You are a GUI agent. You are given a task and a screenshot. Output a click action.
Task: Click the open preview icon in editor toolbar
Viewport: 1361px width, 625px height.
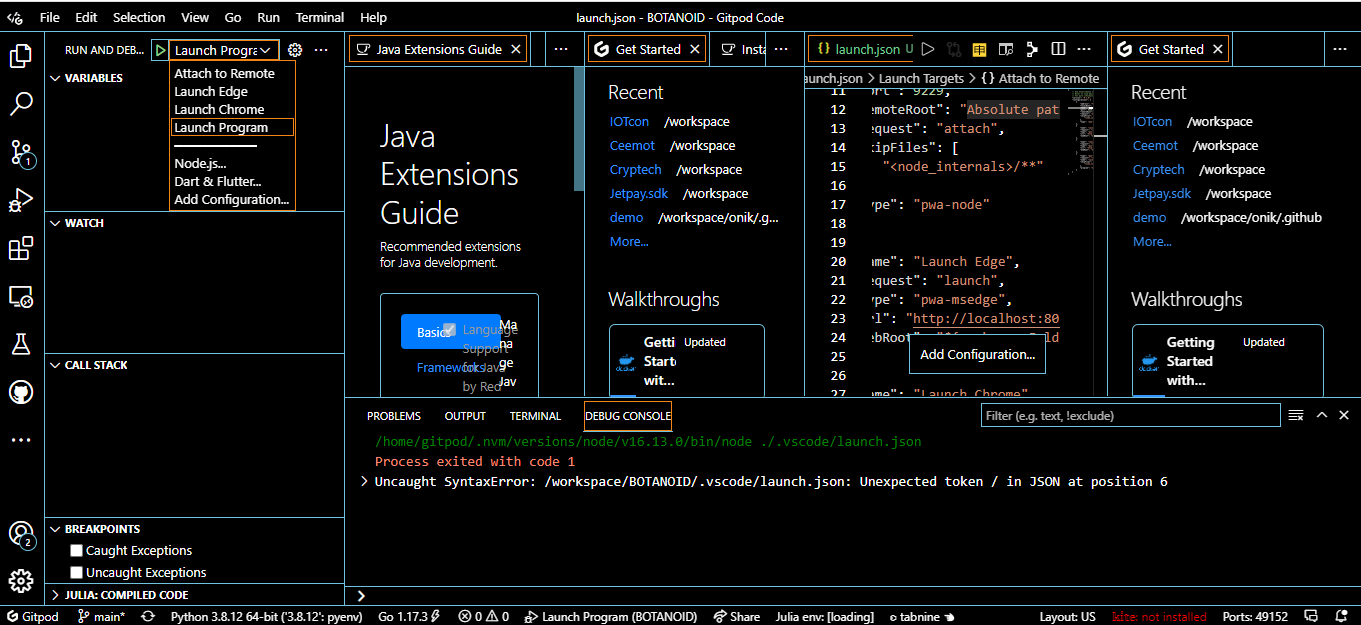[1006, 49]
